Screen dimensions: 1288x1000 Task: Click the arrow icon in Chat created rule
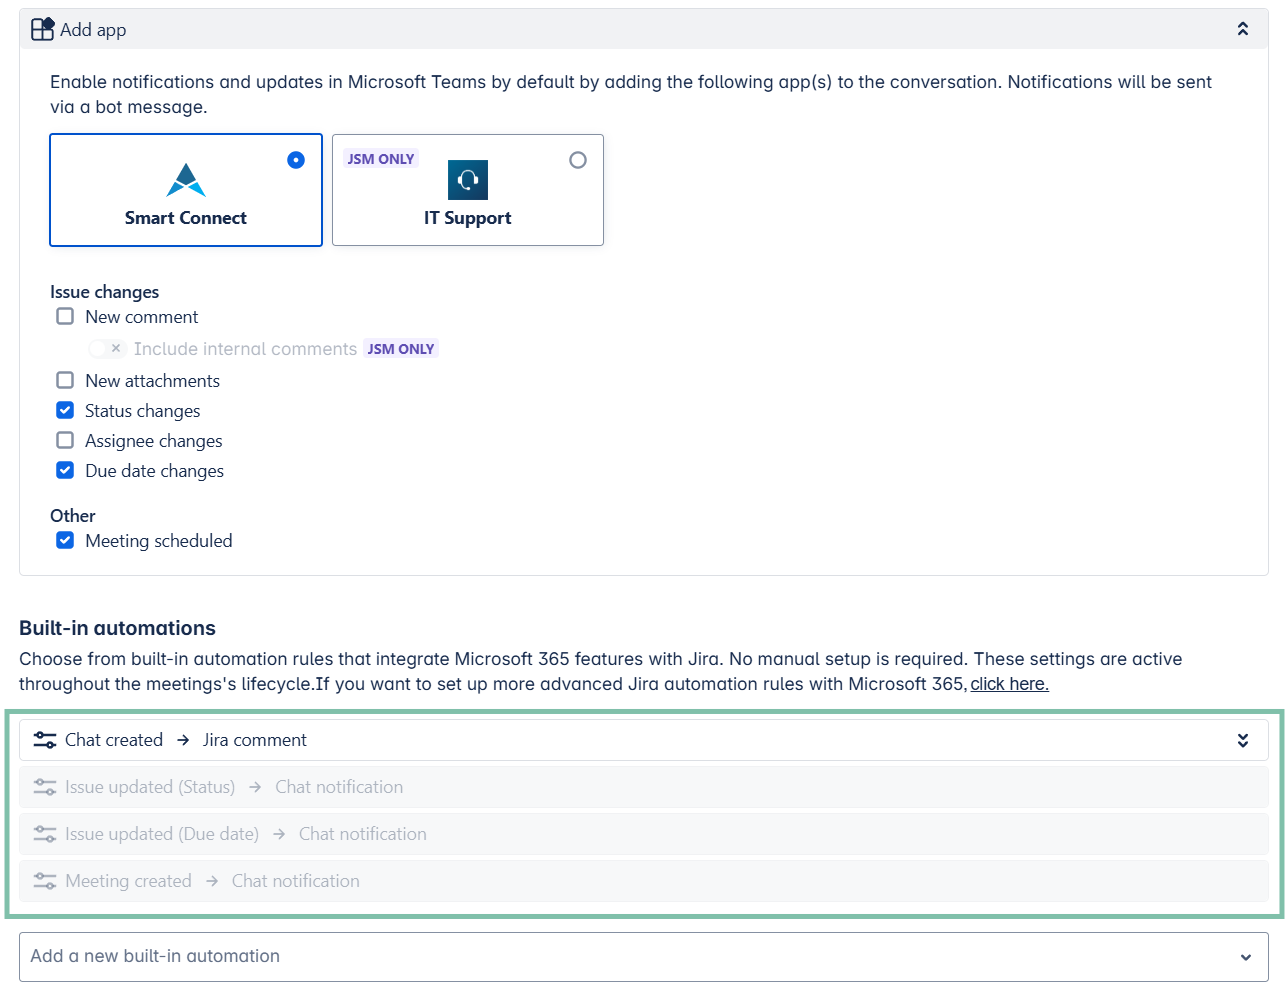(x=183, y=740)
